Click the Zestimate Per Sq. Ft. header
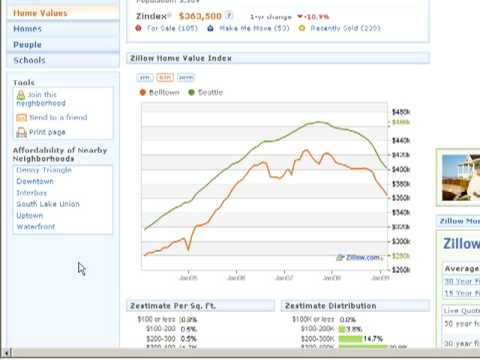The width and height of the screenshot is (480, 360). tap(201, 306)
